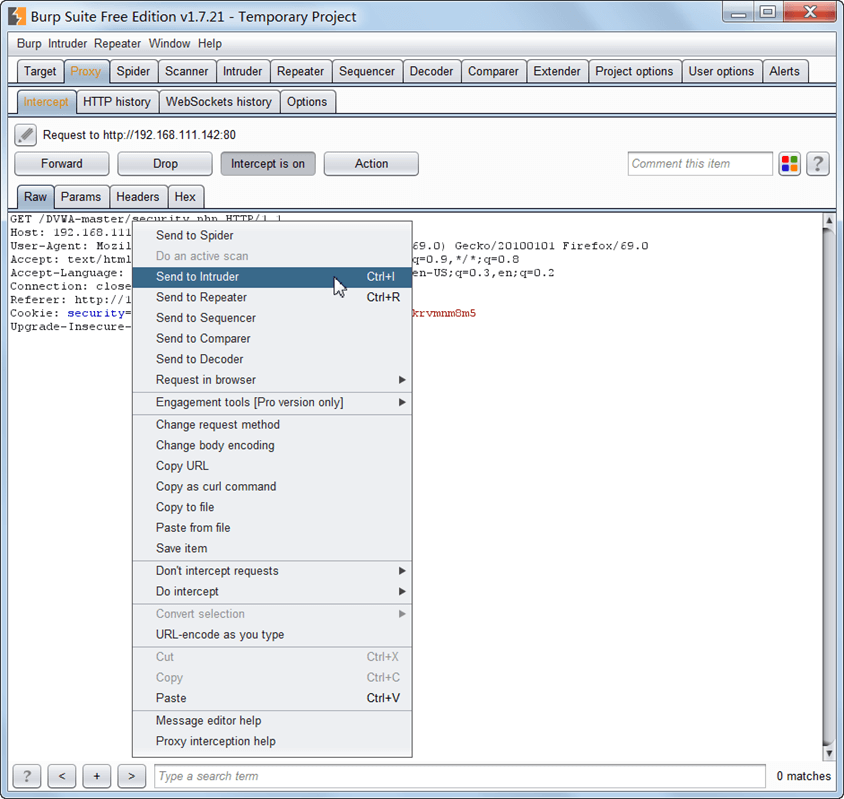Open the highlight color picker icon

[x=789, y=164]
